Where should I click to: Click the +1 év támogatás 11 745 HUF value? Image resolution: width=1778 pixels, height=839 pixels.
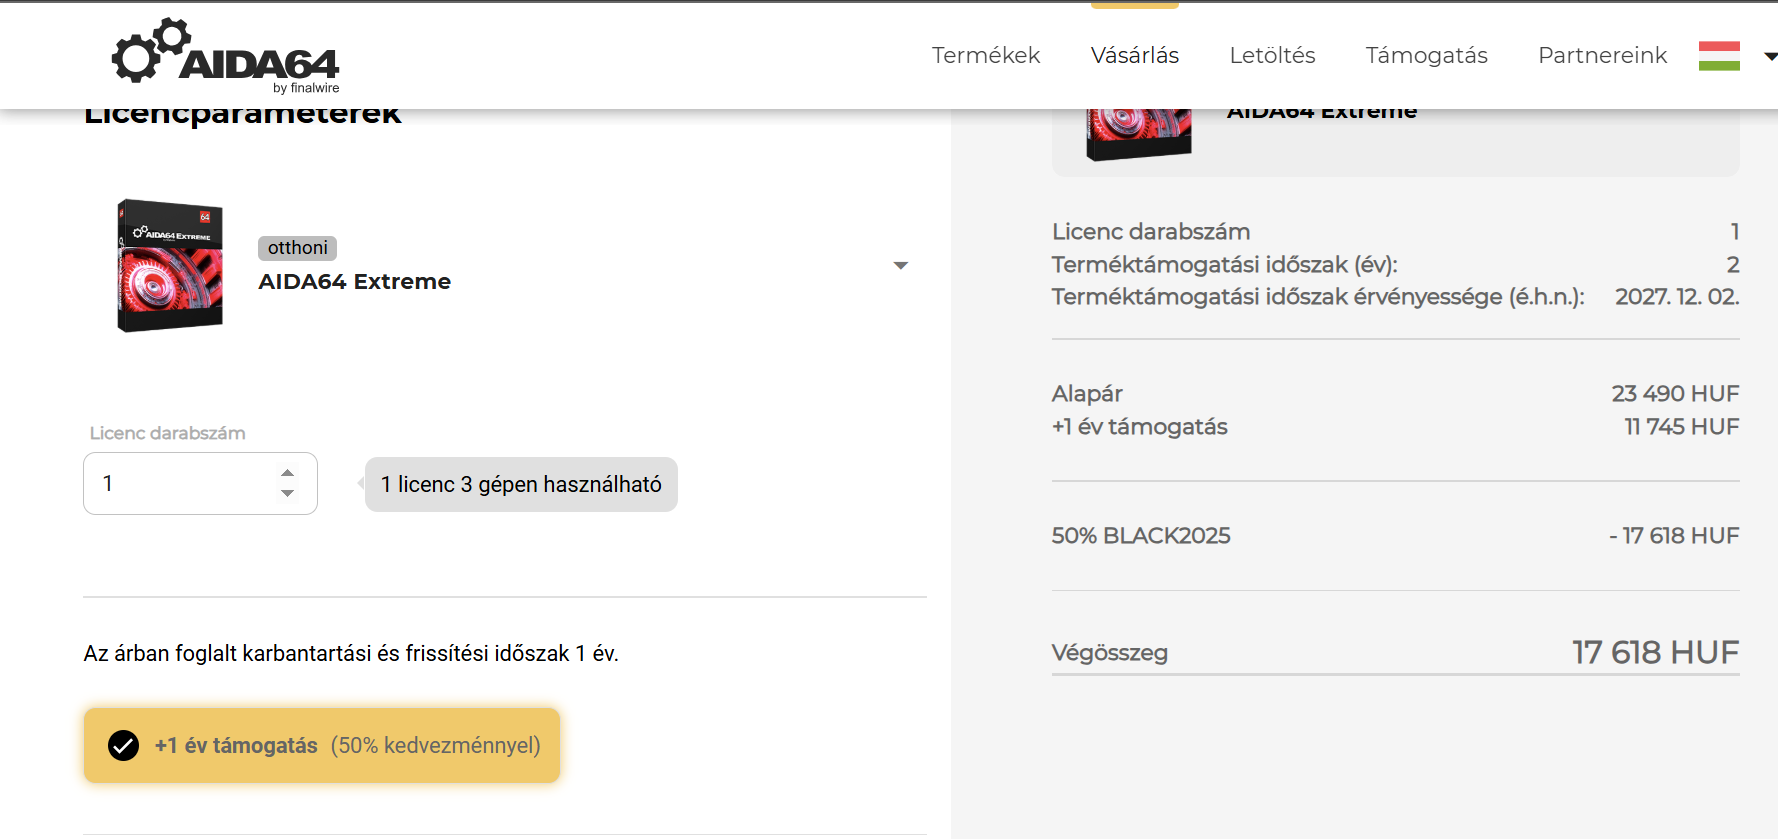point(1681,427)
